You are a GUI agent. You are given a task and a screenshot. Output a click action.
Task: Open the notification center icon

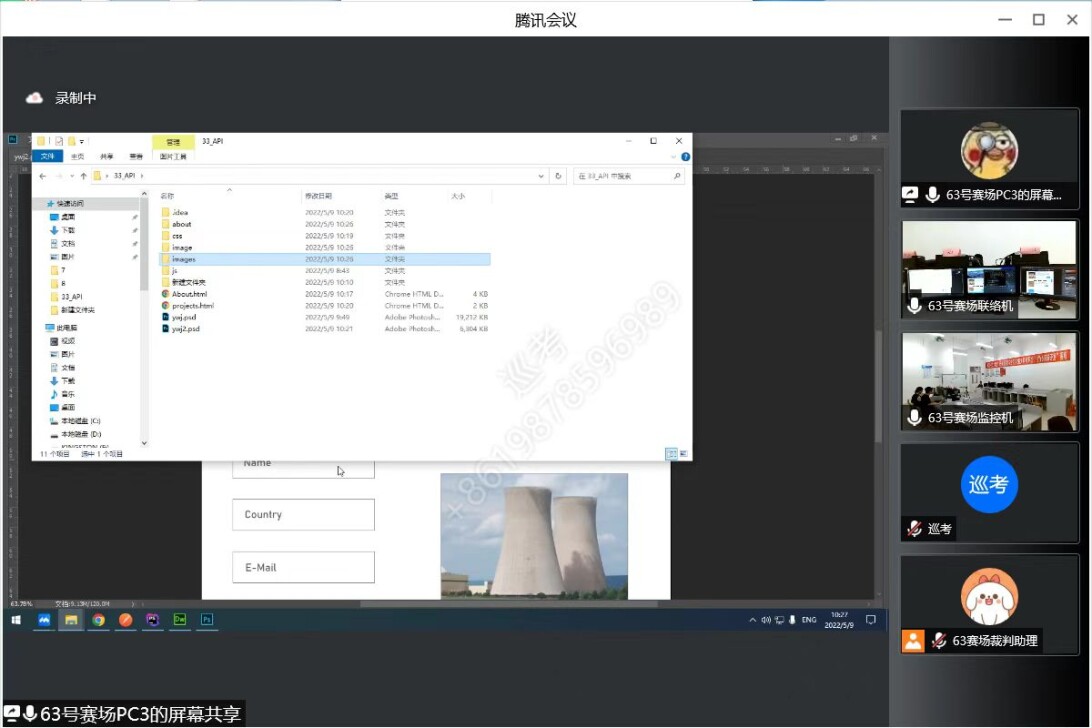871,620
